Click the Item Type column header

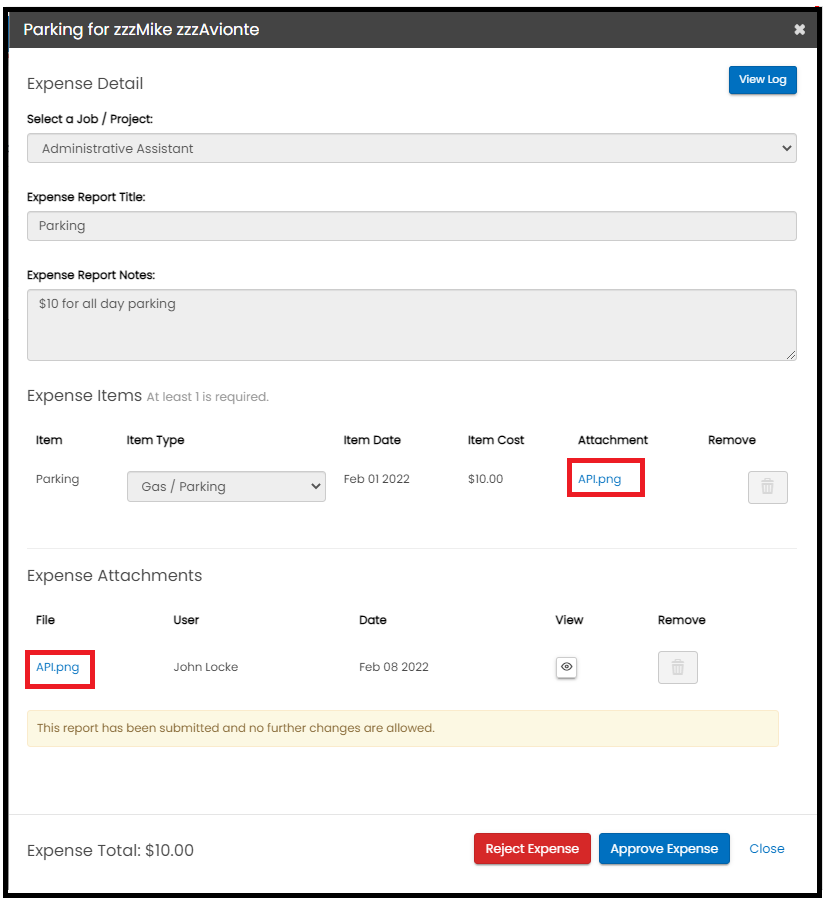(155, 440)
